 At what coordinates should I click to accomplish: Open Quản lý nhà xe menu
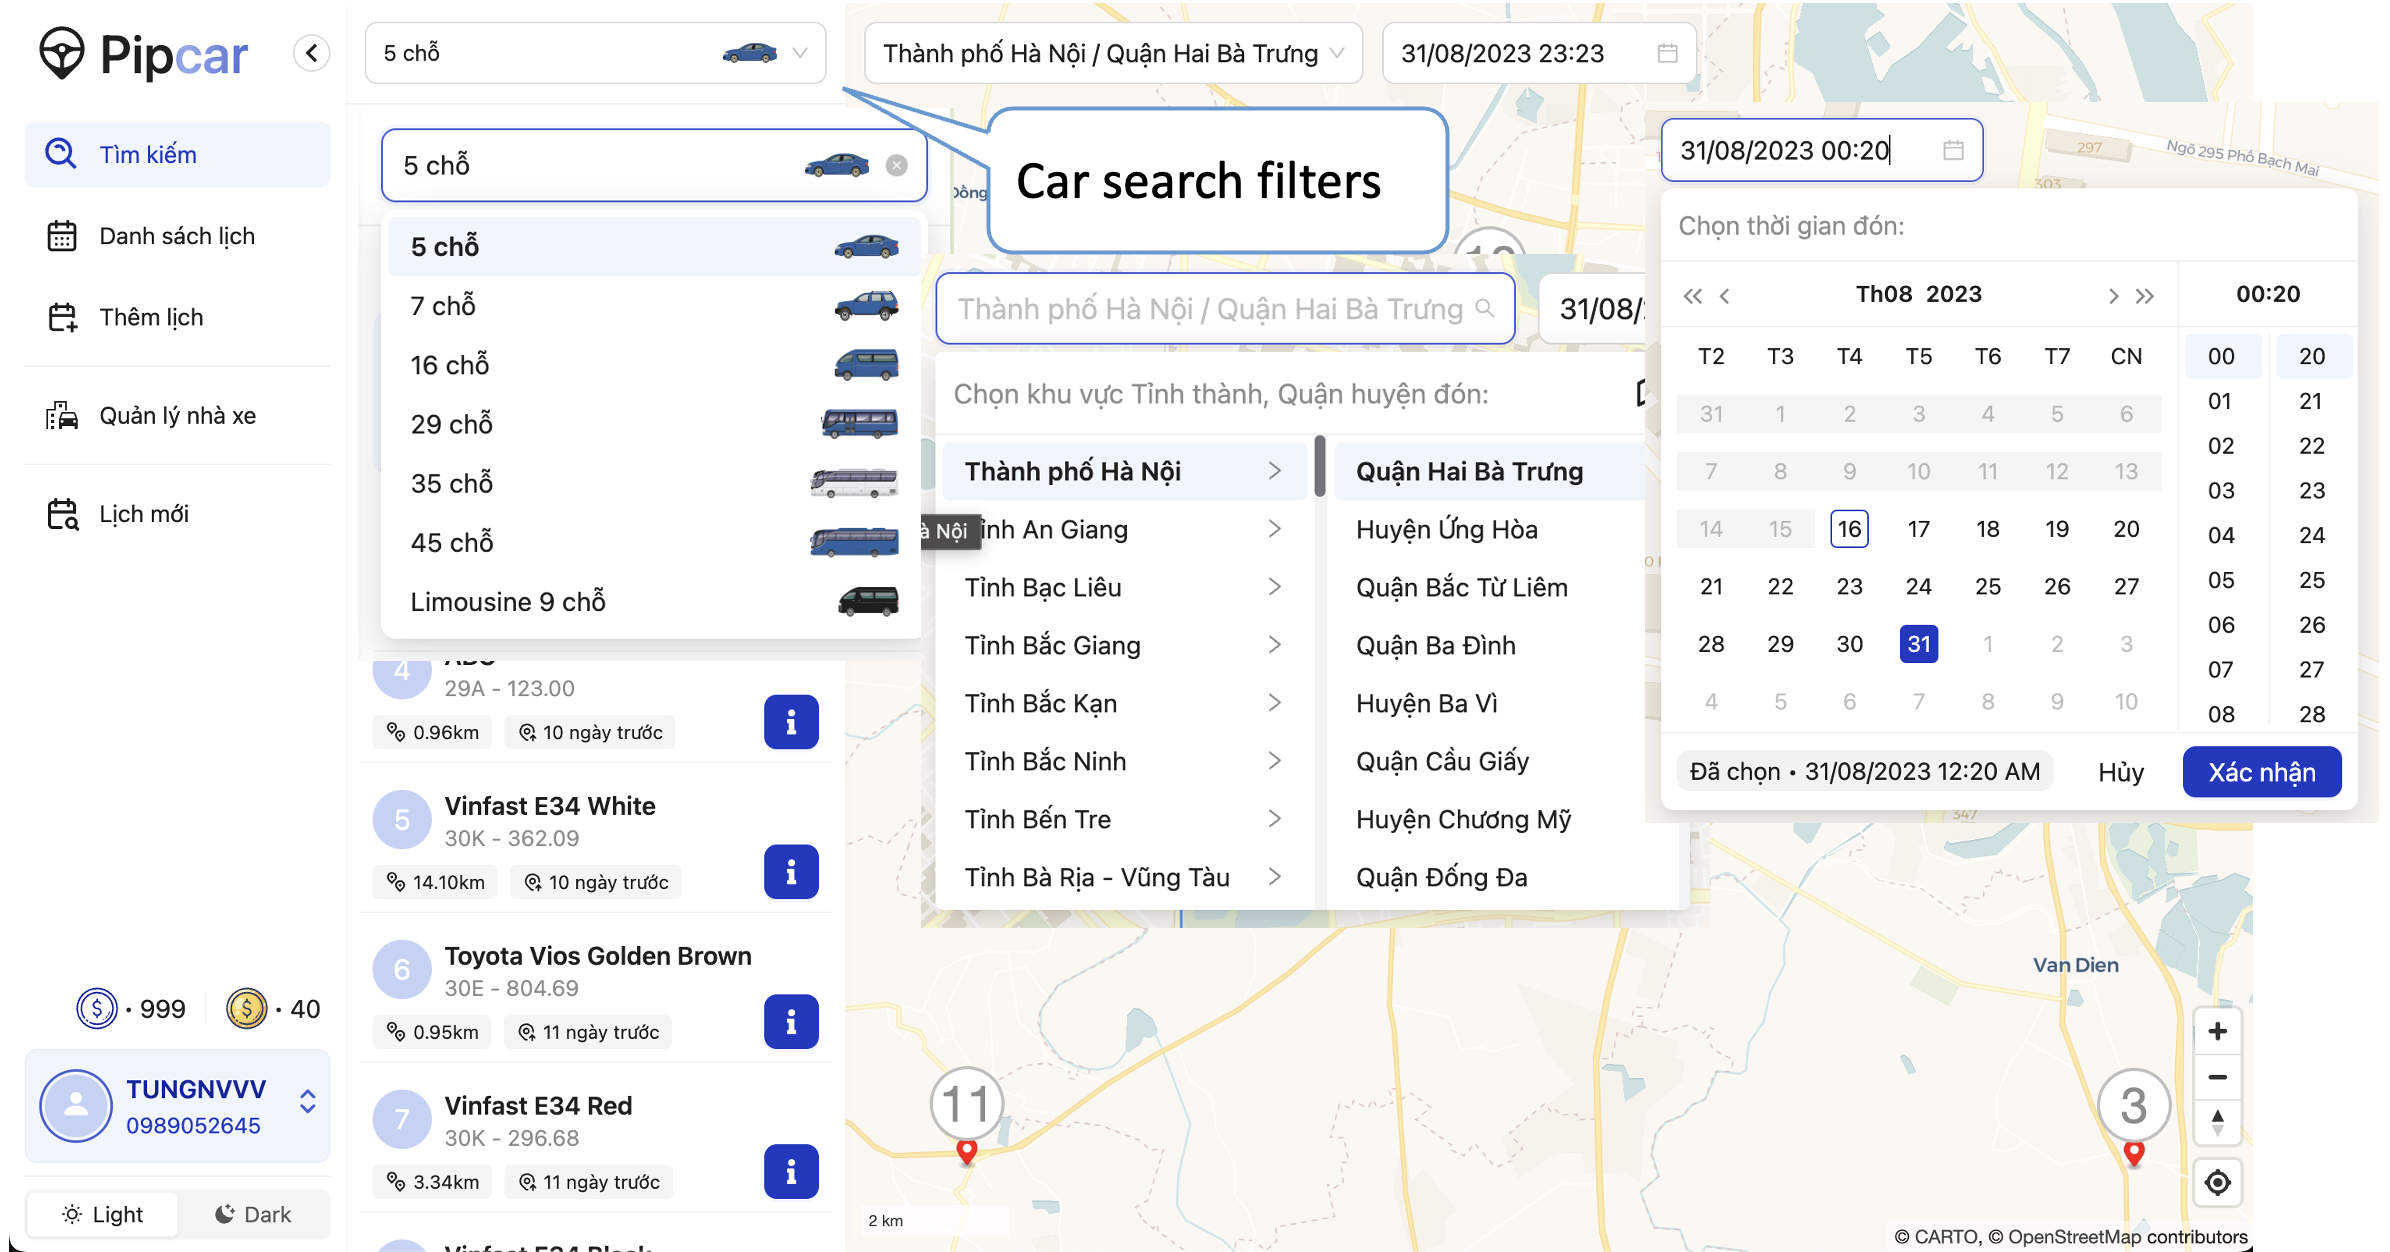(x=177, y=416)
